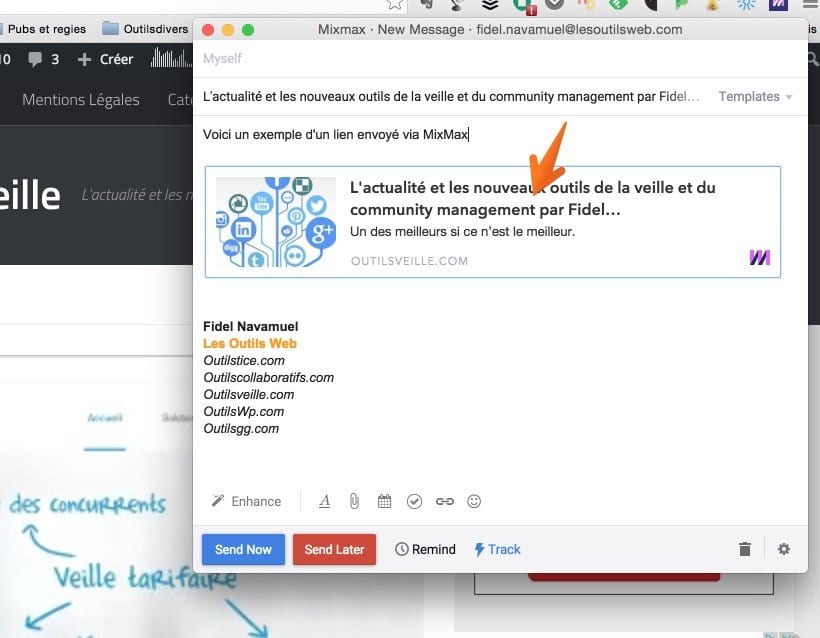This screenshot has height=638, width=820.
Task: Toggle email tracking with Track
Action: click(x=497, y=549)
